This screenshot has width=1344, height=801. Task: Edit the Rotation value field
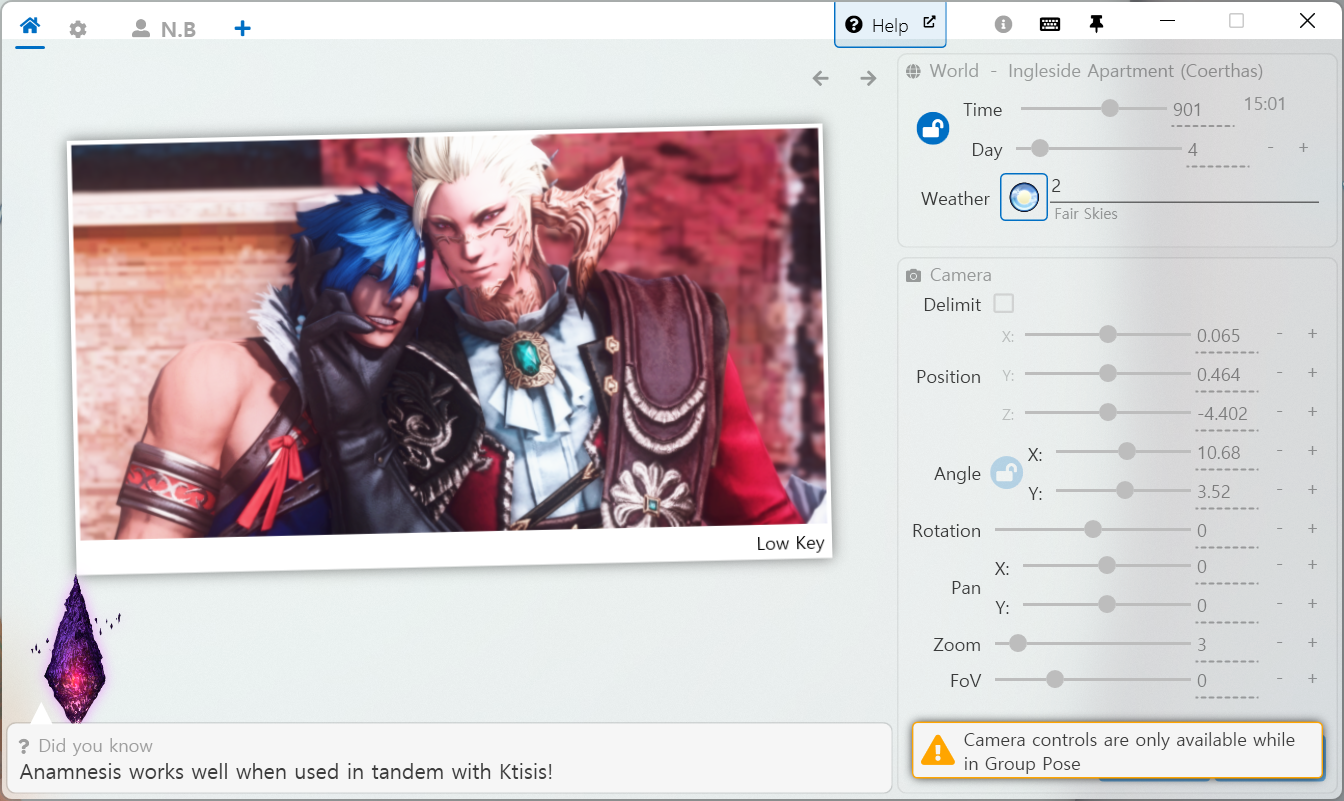[1226, 532]
